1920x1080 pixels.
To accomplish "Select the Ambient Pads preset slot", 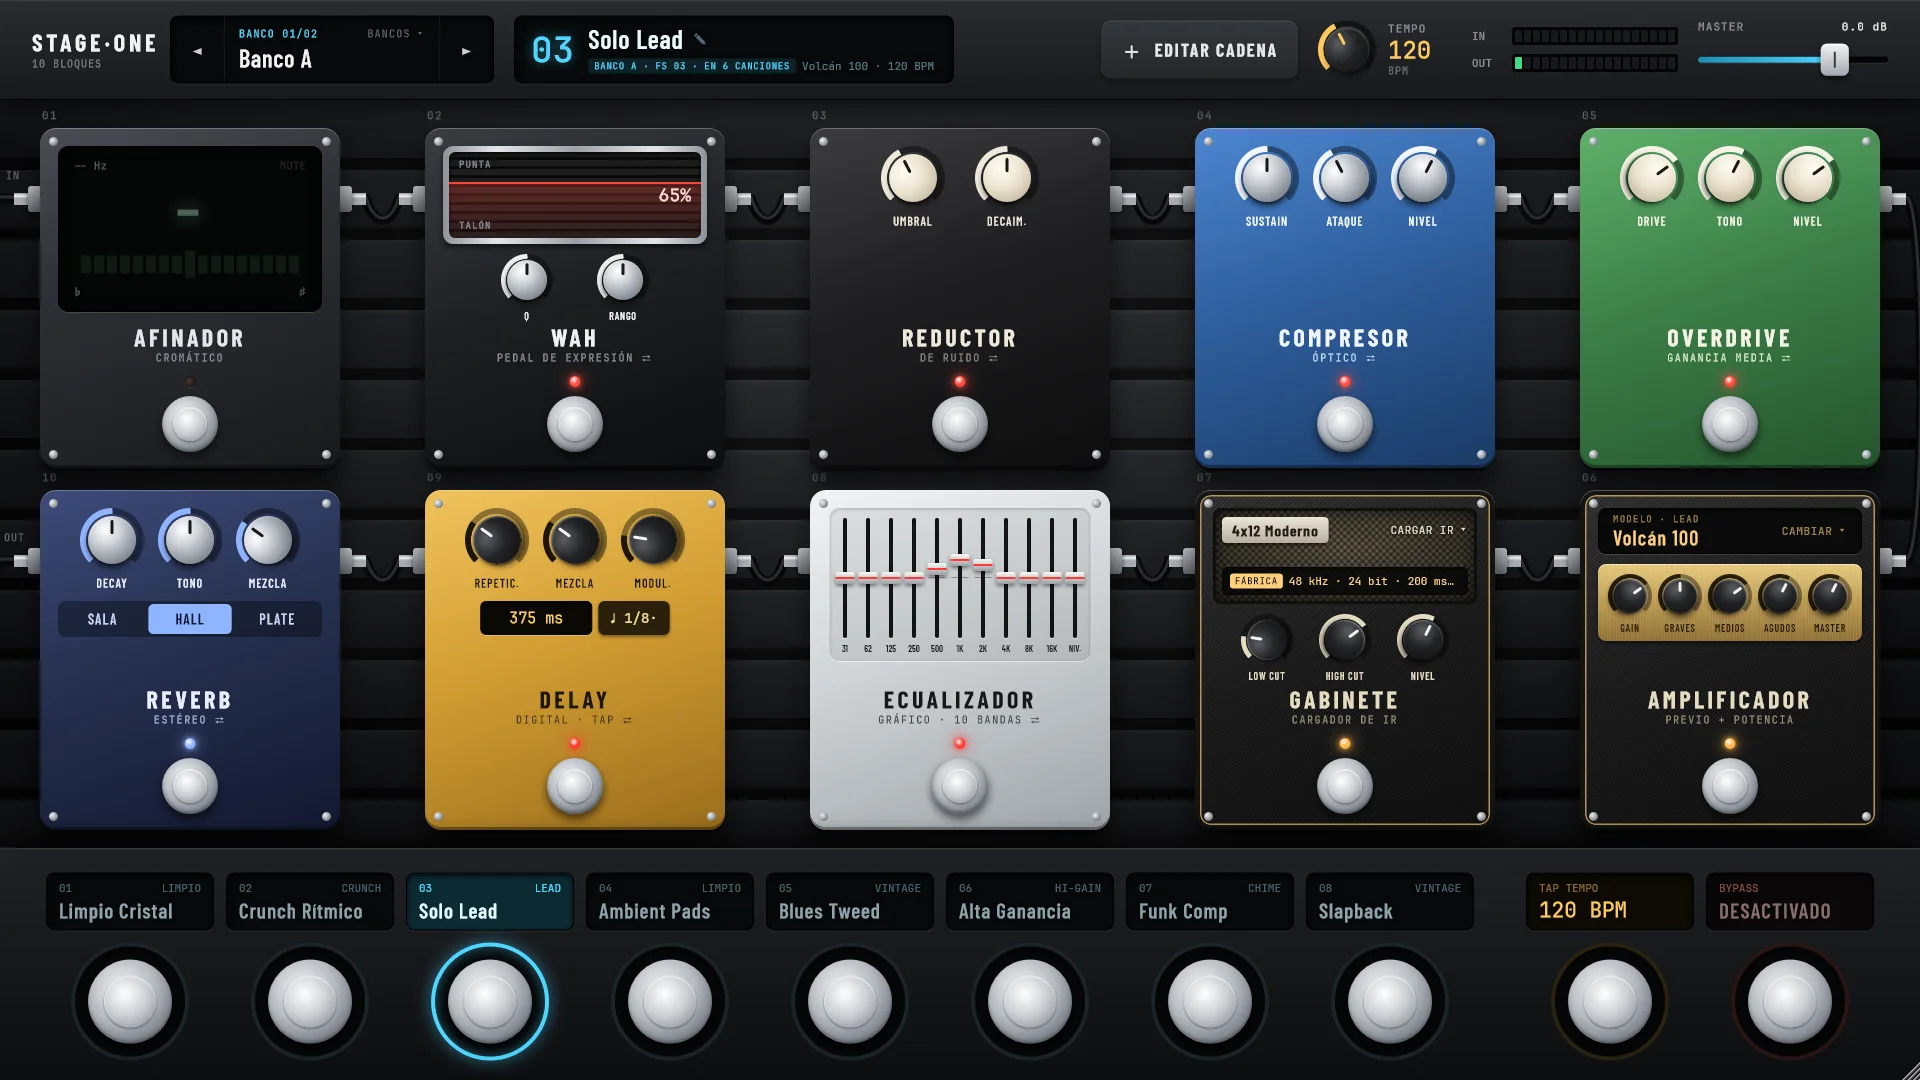I will [x=670, y=901].
